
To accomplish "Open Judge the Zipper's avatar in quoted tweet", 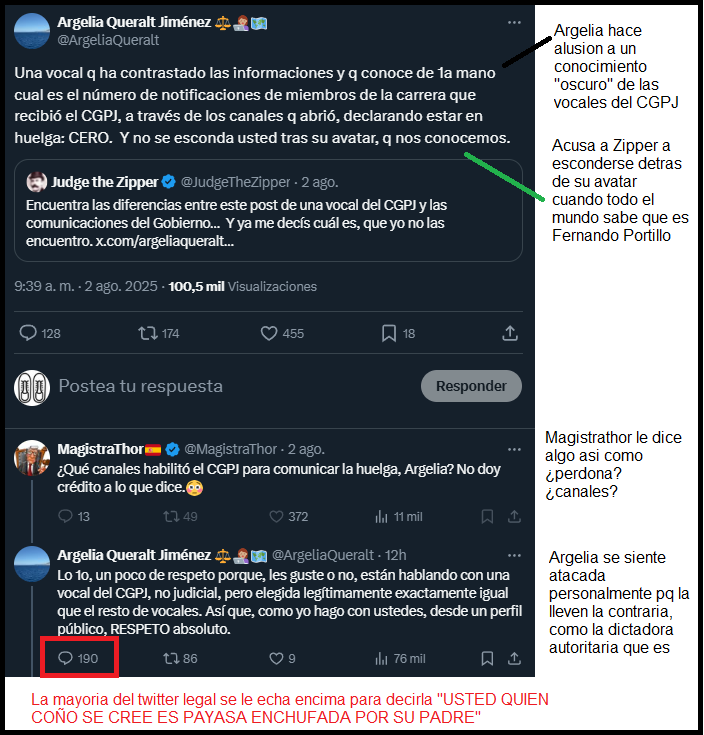I will tap(37, 182).
